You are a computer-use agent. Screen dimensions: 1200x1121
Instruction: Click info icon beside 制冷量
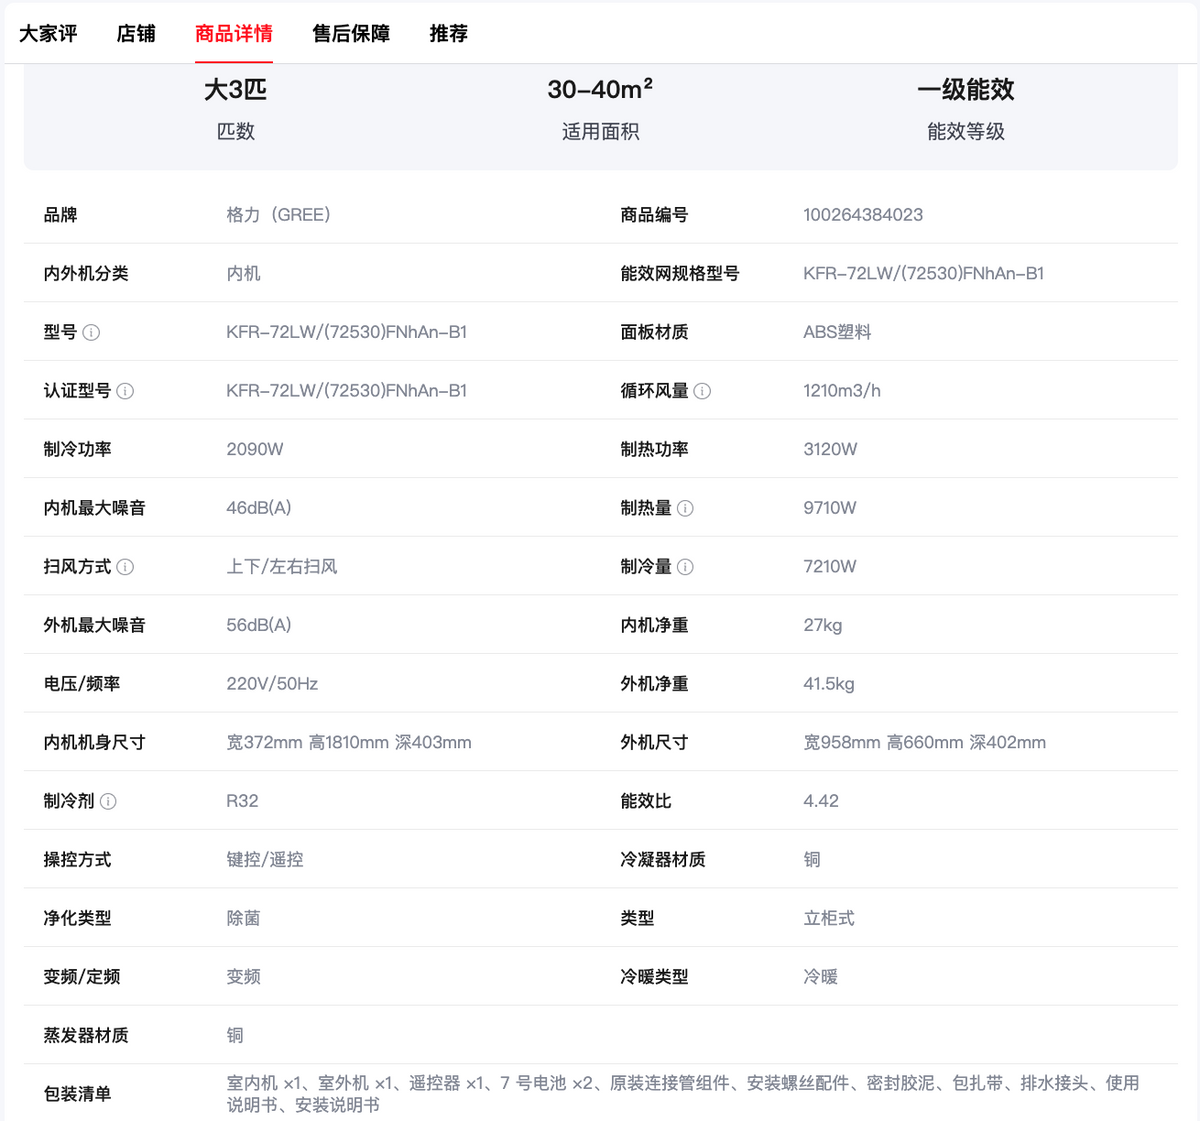point(685,567)
